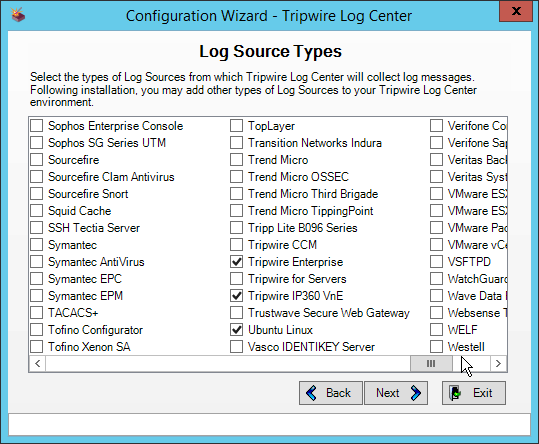Check the VMware Pa... checkbox
The width and height of the screenshot is (539, 444).
437,228
